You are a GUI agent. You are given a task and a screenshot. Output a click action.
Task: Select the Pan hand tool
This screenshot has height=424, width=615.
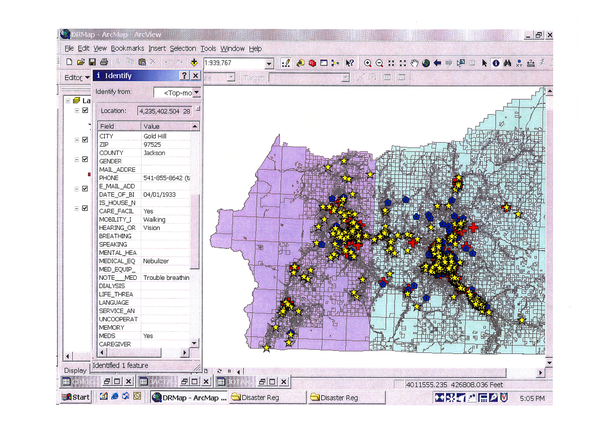coord(414,63)
